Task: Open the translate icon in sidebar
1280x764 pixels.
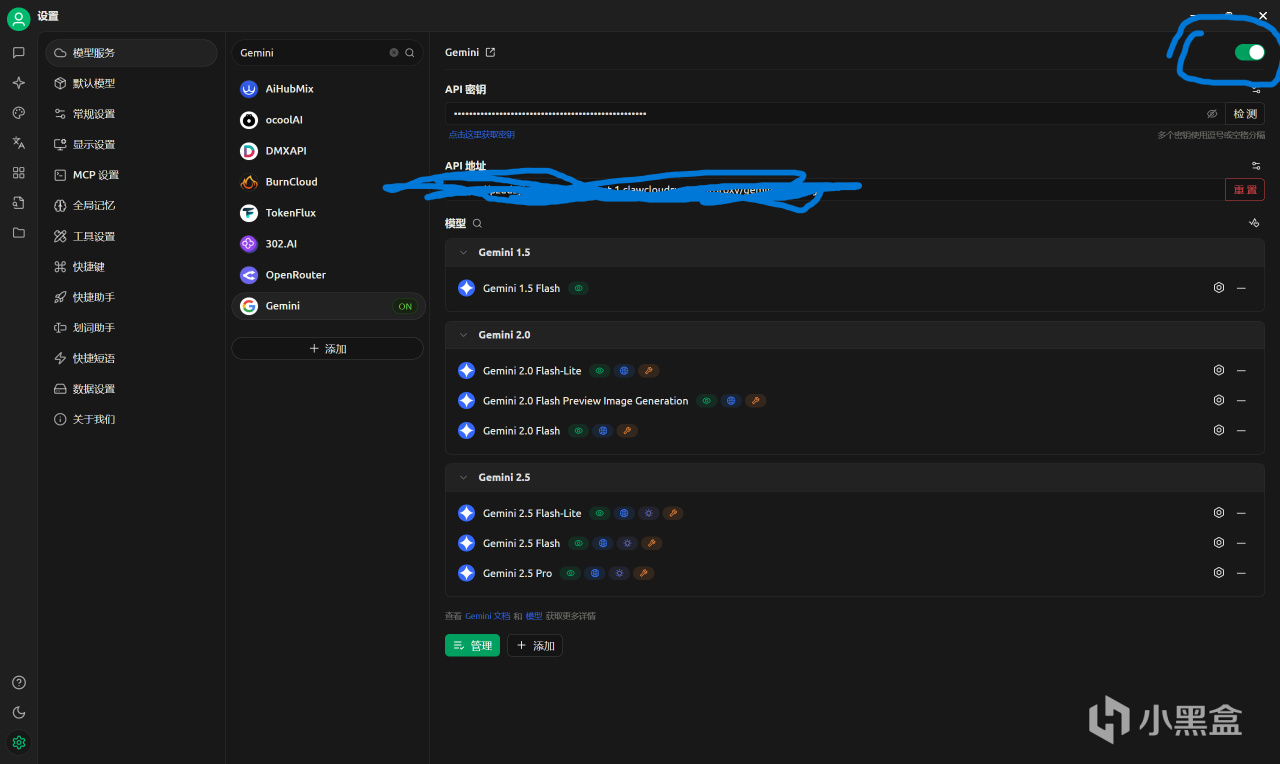Action: point(18,143)
